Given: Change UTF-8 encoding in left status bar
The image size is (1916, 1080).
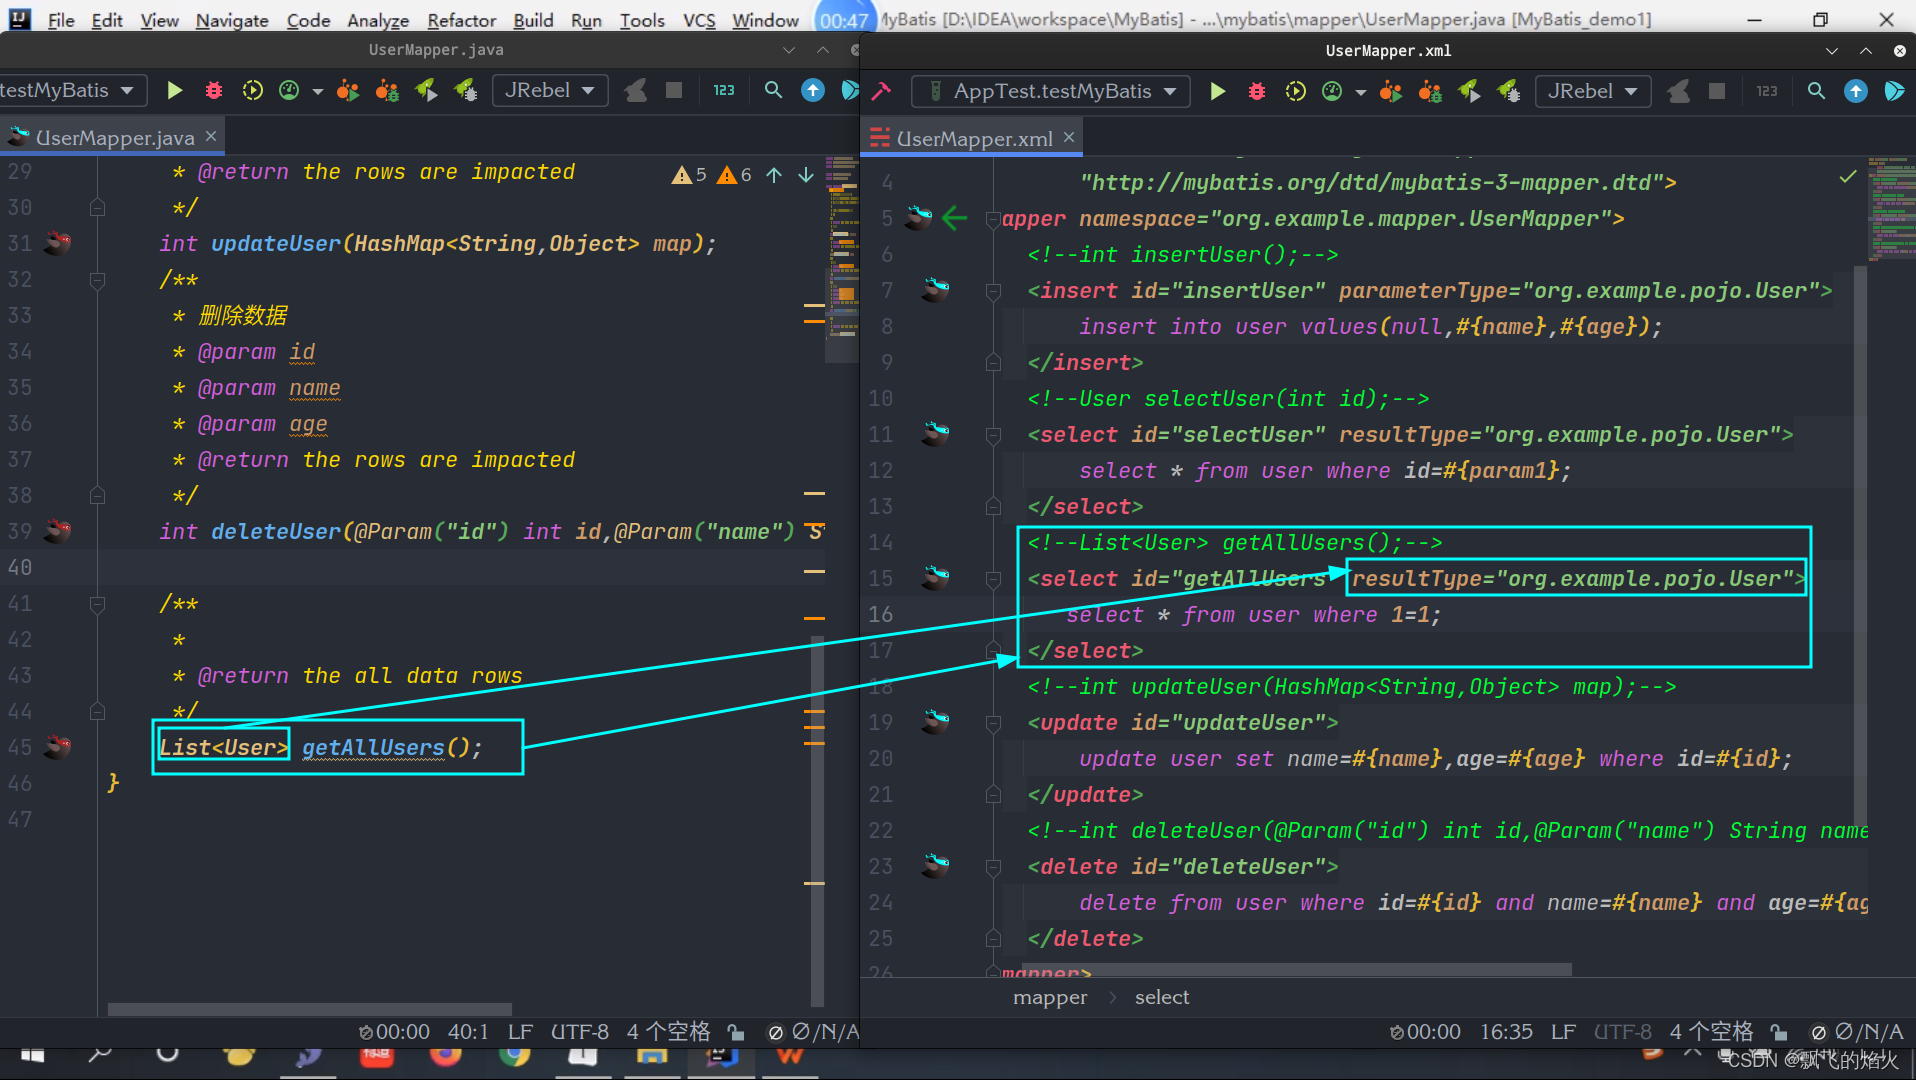Looking at the screenshot, I should pos(579,1032).
